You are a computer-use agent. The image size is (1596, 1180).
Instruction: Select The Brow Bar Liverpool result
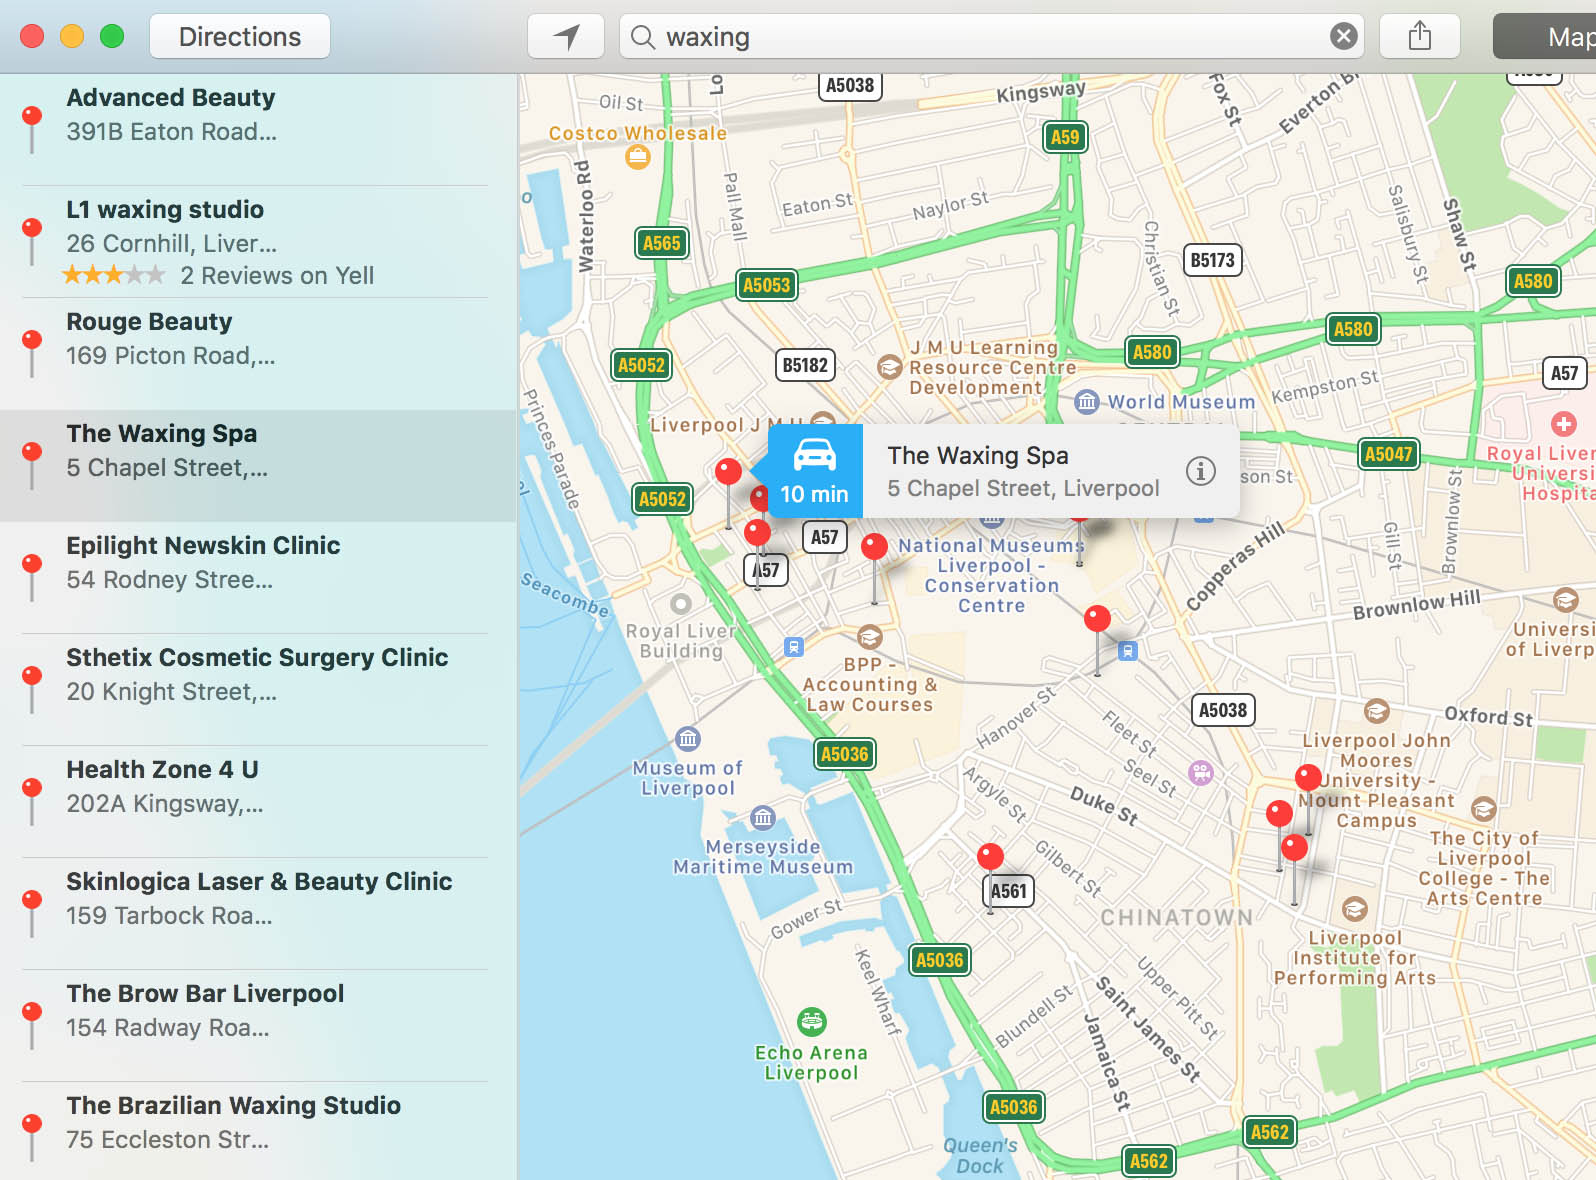click(258, 1026)
